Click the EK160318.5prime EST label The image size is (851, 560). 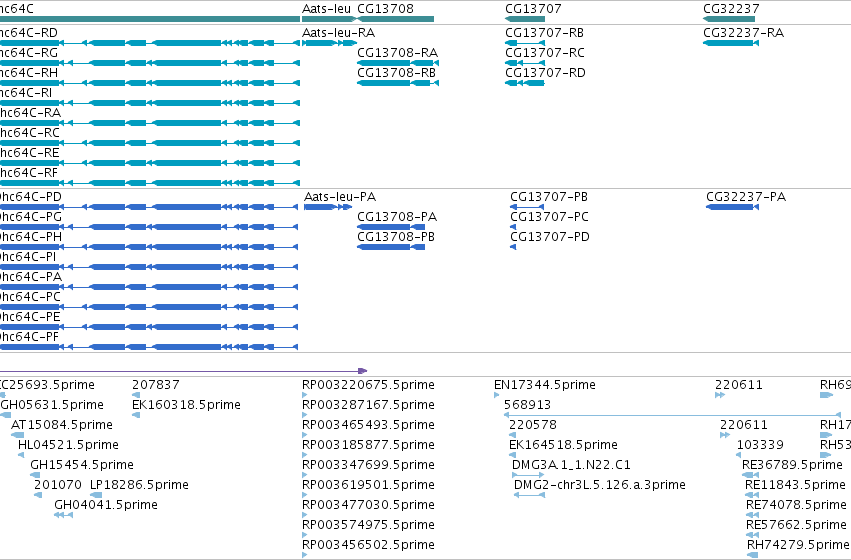pos(186,405)
